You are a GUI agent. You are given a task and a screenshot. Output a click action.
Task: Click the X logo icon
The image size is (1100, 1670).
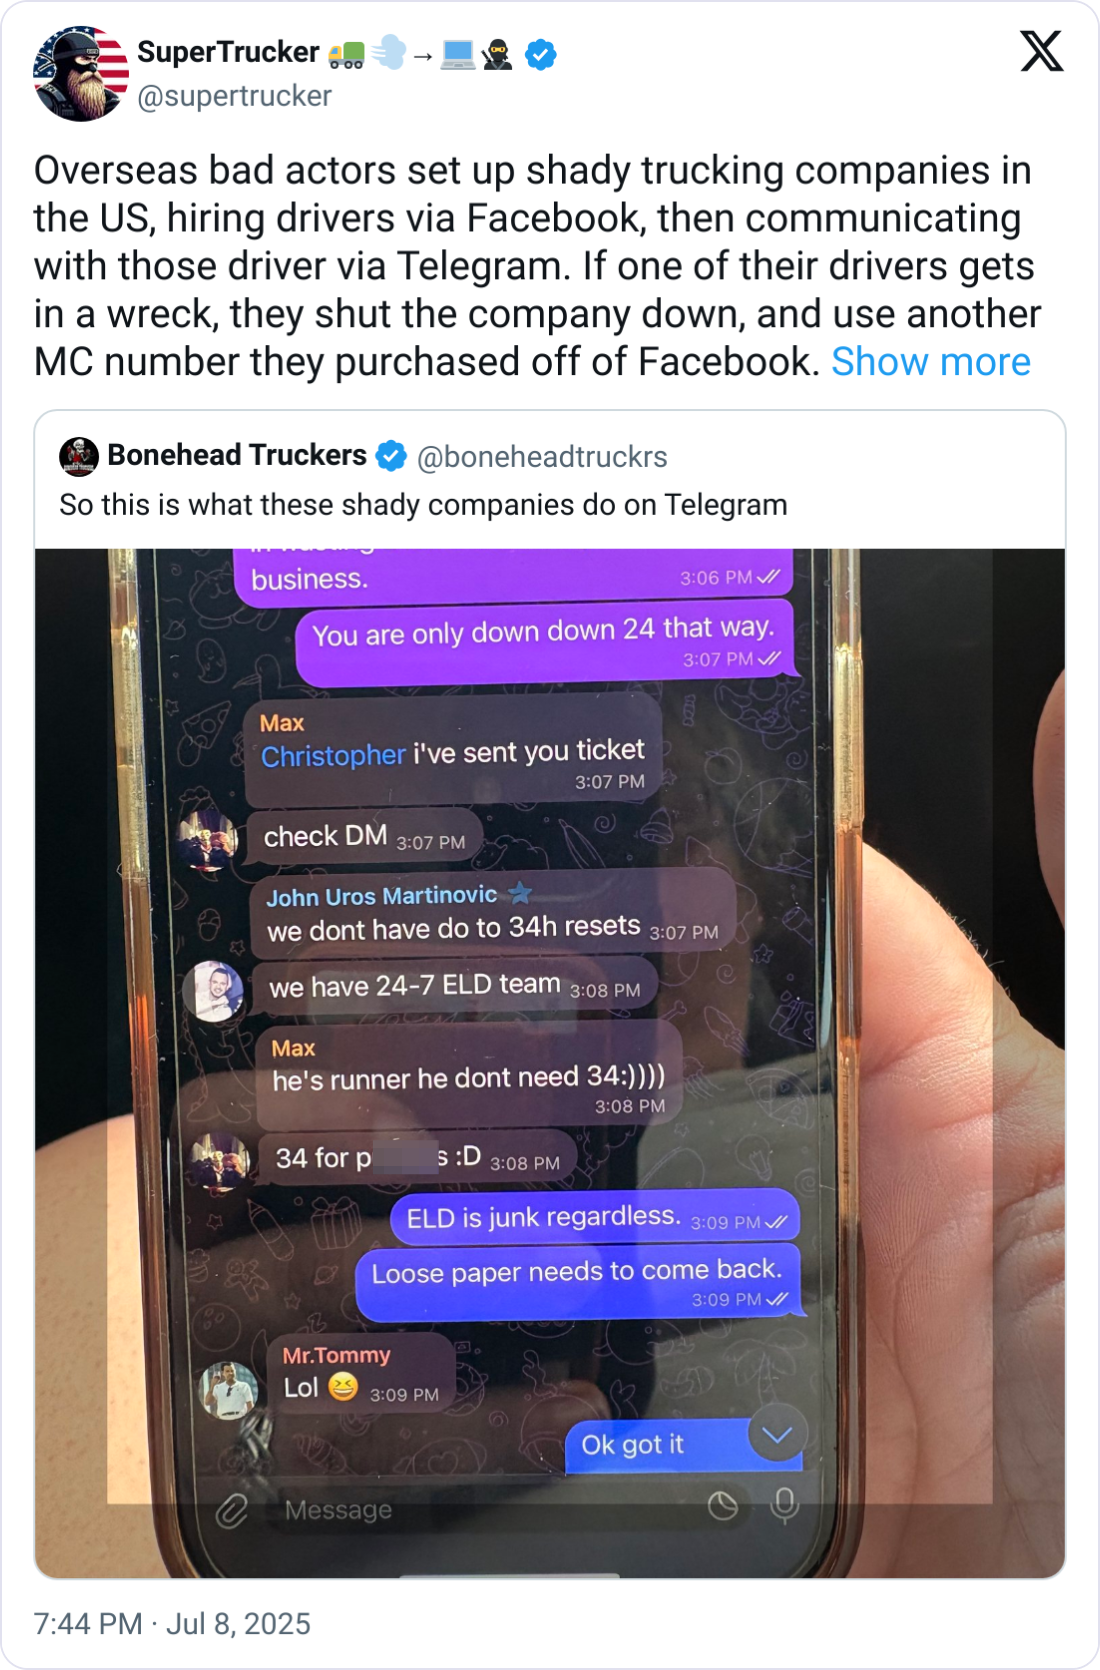tap(1041, 51)
